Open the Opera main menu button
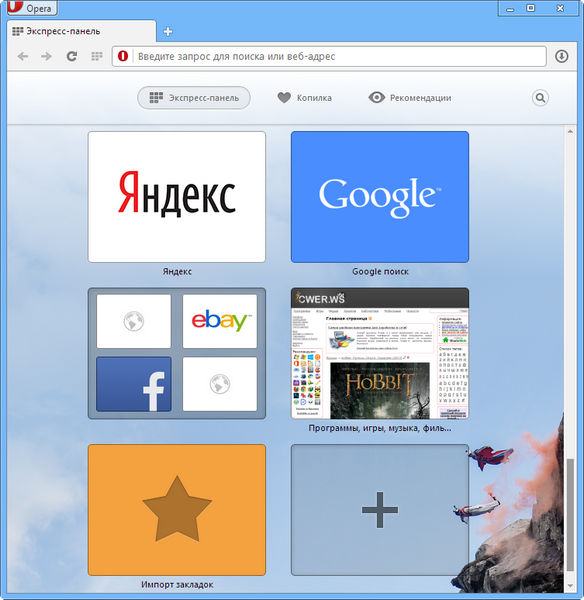This screenshot has width=584, height=600. (32, 8)
